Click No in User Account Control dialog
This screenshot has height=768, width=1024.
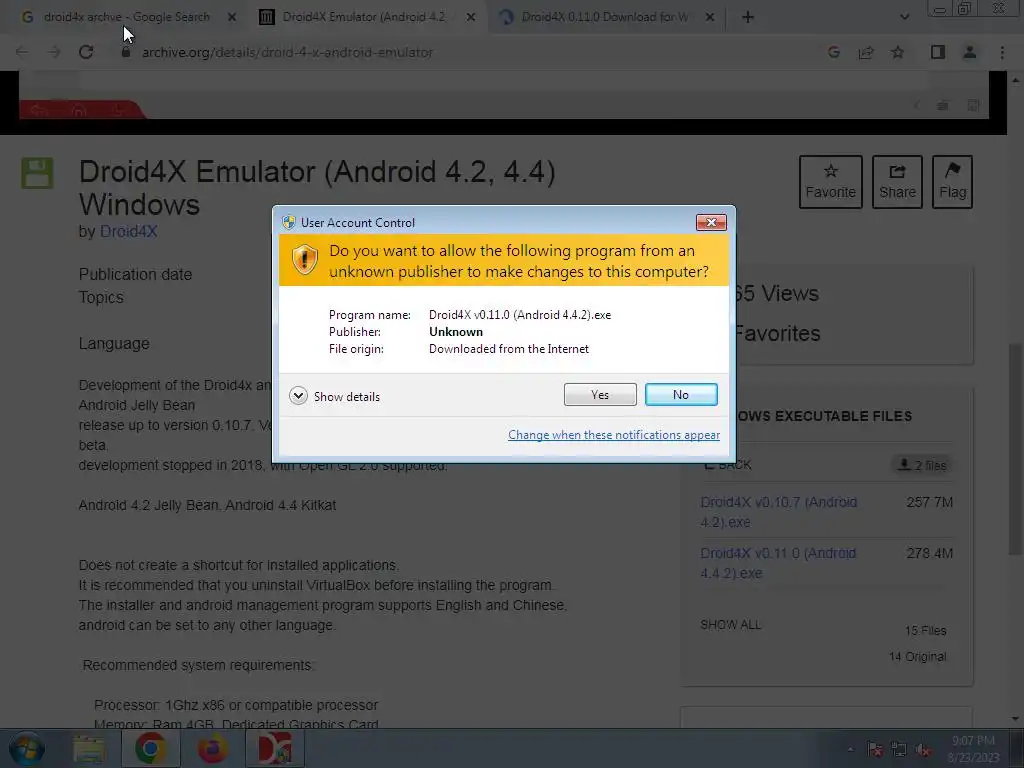[680, 394]
